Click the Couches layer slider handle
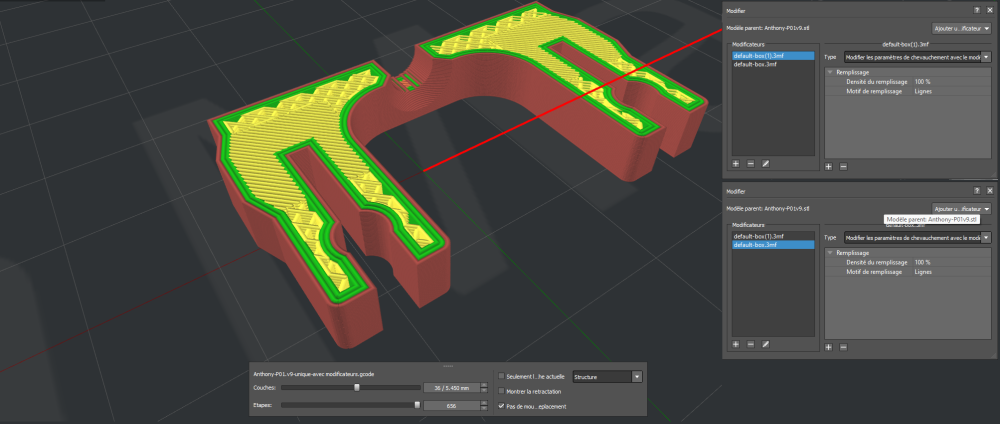This screenshot has height=424, width=1000. [357, 387]
